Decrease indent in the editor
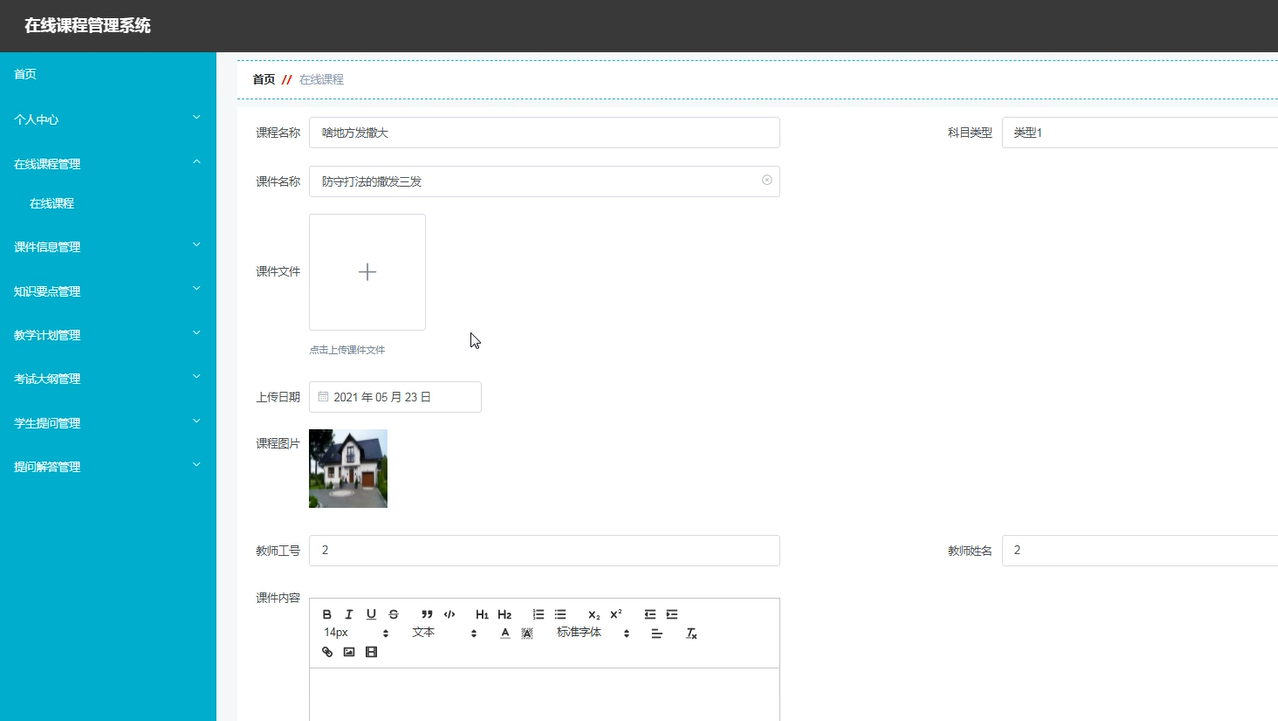 click(650, 614)
